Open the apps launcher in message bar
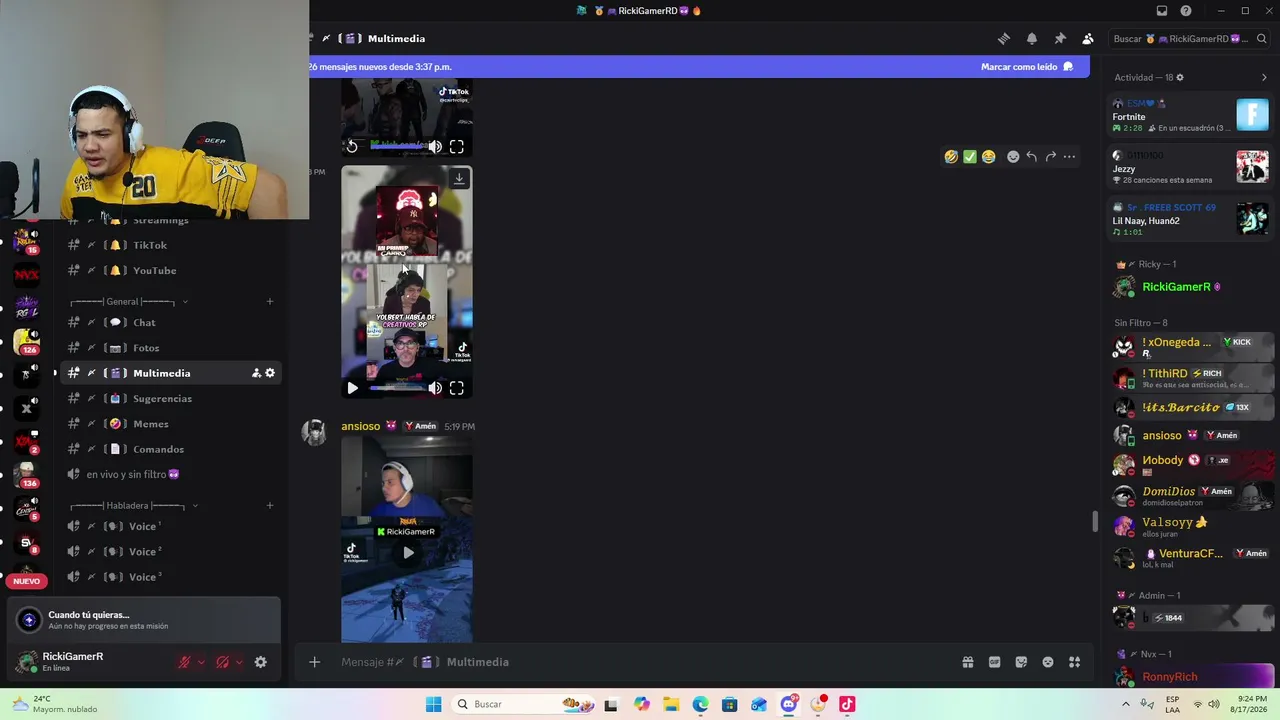Viewport: 1280px width, 720px height. tap(1075, 662)
